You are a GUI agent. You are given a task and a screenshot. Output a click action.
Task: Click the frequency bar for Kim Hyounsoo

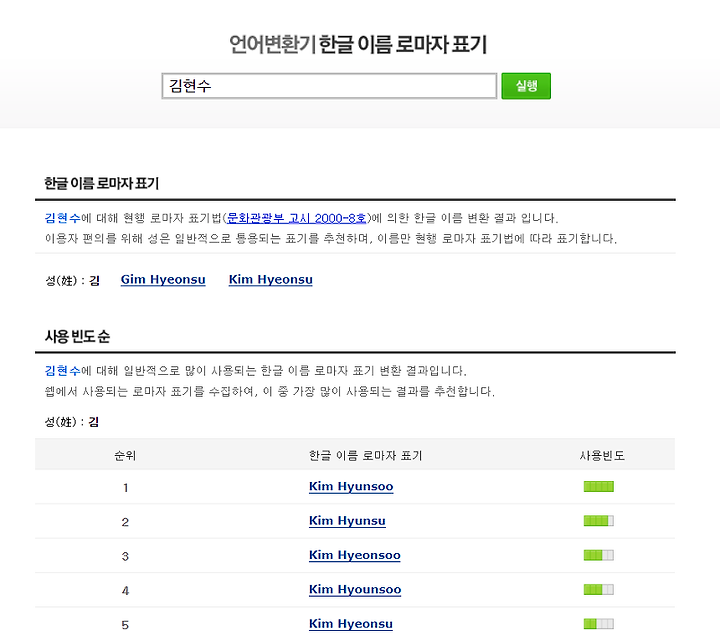pos(599,589)
